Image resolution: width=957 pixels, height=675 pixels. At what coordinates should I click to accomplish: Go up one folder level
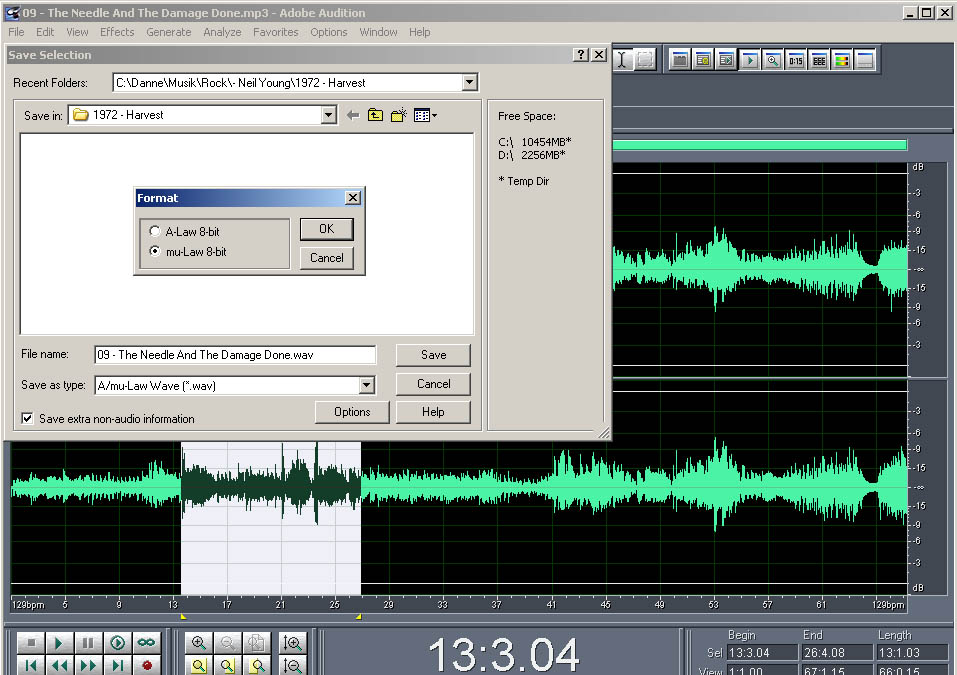tap(375, 115)
